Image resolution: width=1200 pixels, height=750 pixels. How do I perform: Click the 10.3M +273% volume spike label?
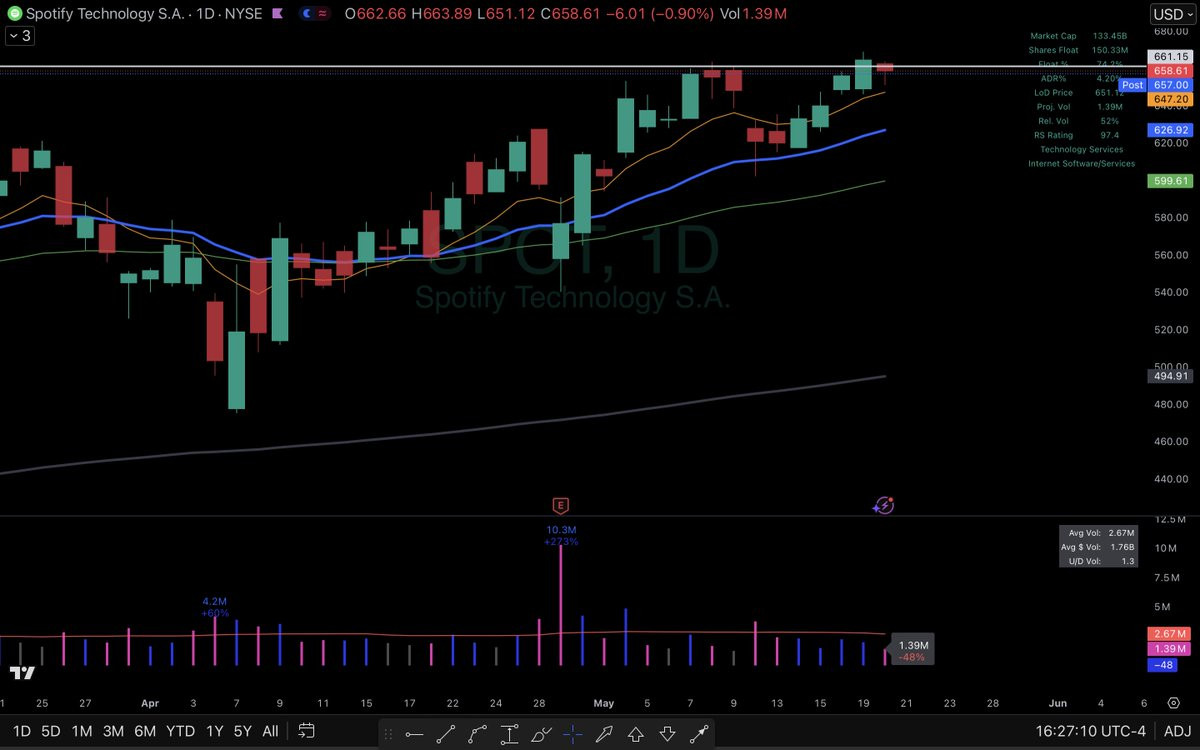561,535
